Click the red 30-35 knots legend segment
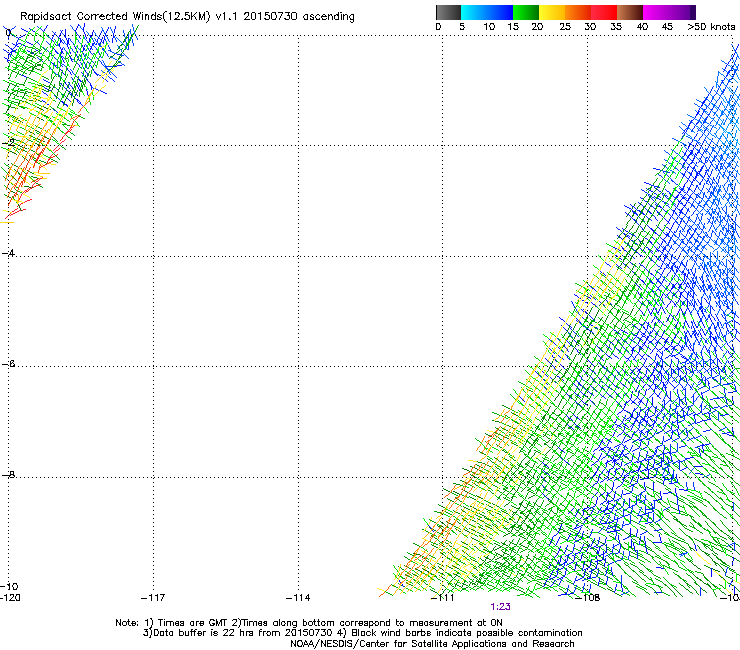The width and height of the screenshot is (740, 650). tap(604, 12)
